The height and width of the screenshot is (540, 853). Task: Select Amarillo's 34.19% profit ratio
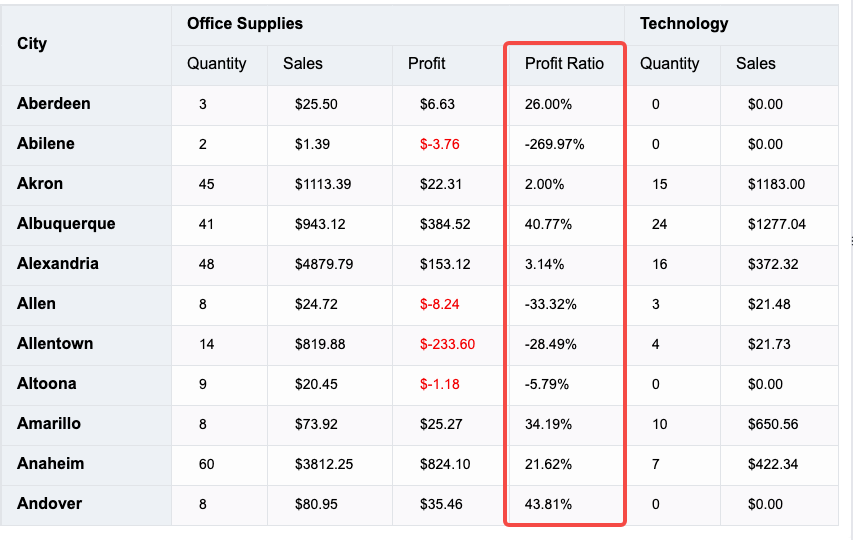(x=548, y=424)
